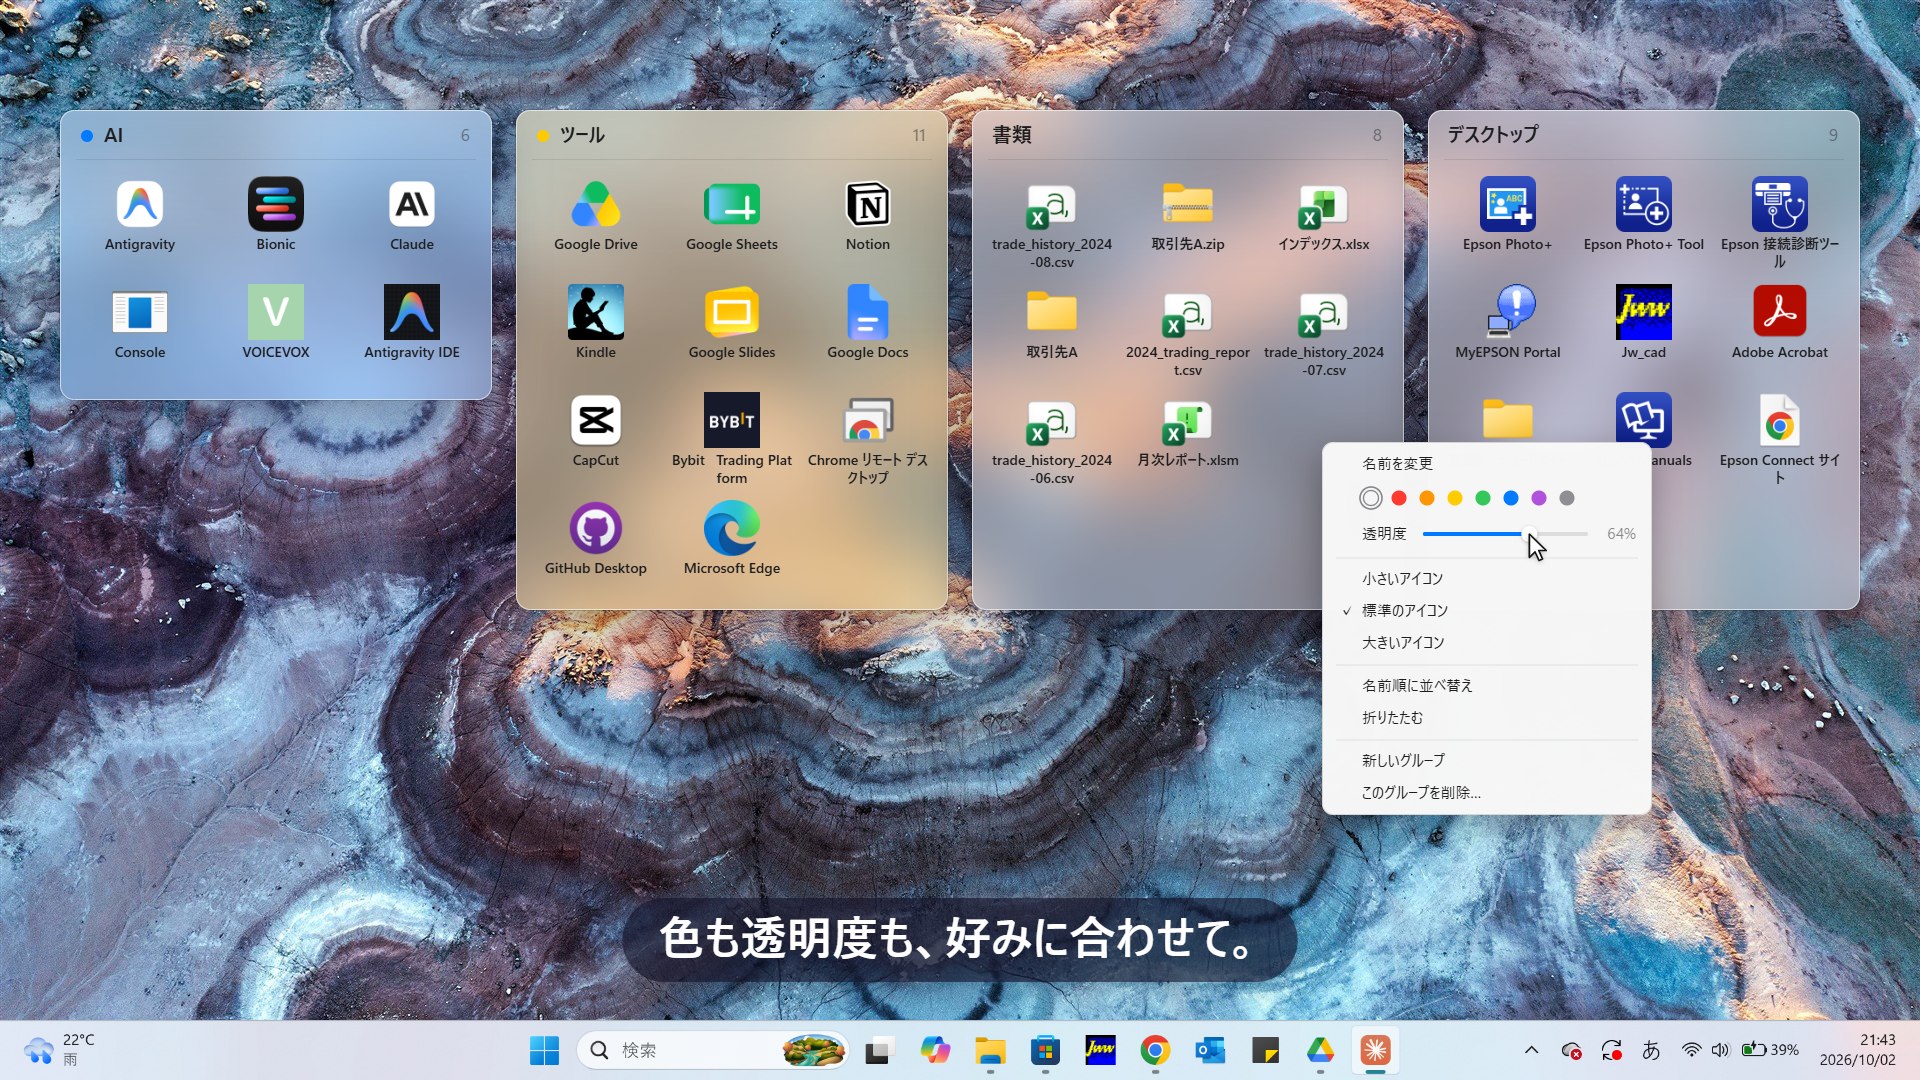Click the 透明度 slider track
Image resolution: width=1920 pixels, height=1080 pixels.
[x=1505, y=534]
